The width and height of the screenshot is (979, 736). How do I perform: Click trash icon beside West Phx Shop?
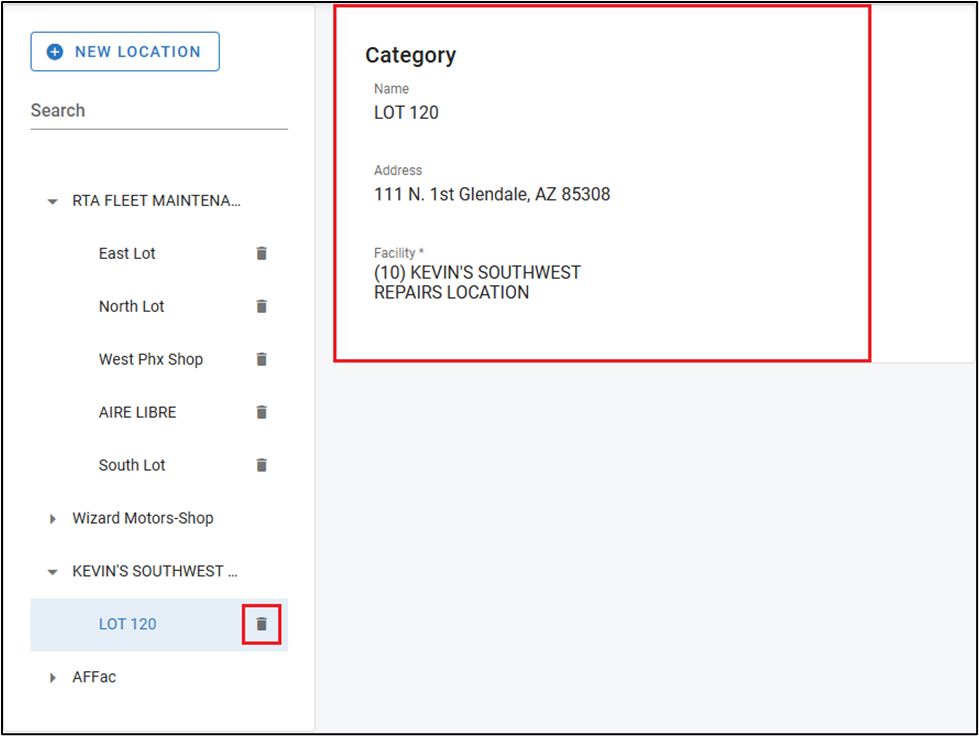(262, 359)
